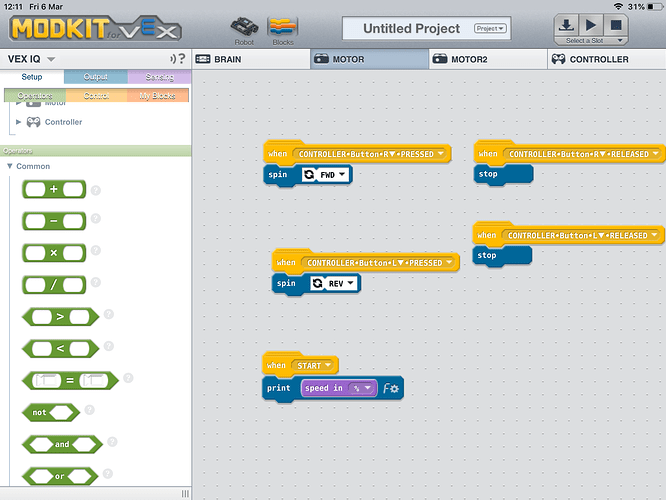Show help for the and block
Image resolution: width=666 pixels, height=500 pixels.
point(112,441)
